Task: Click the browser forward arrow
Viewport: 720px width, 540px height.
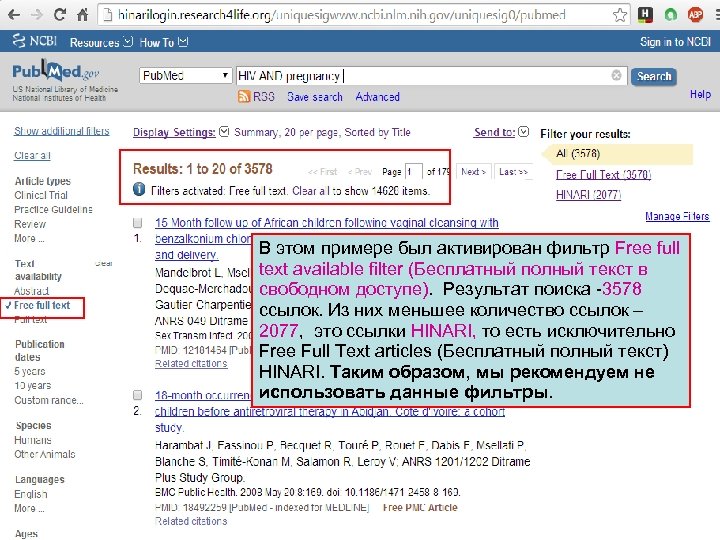Action: [x=36, y=15]
